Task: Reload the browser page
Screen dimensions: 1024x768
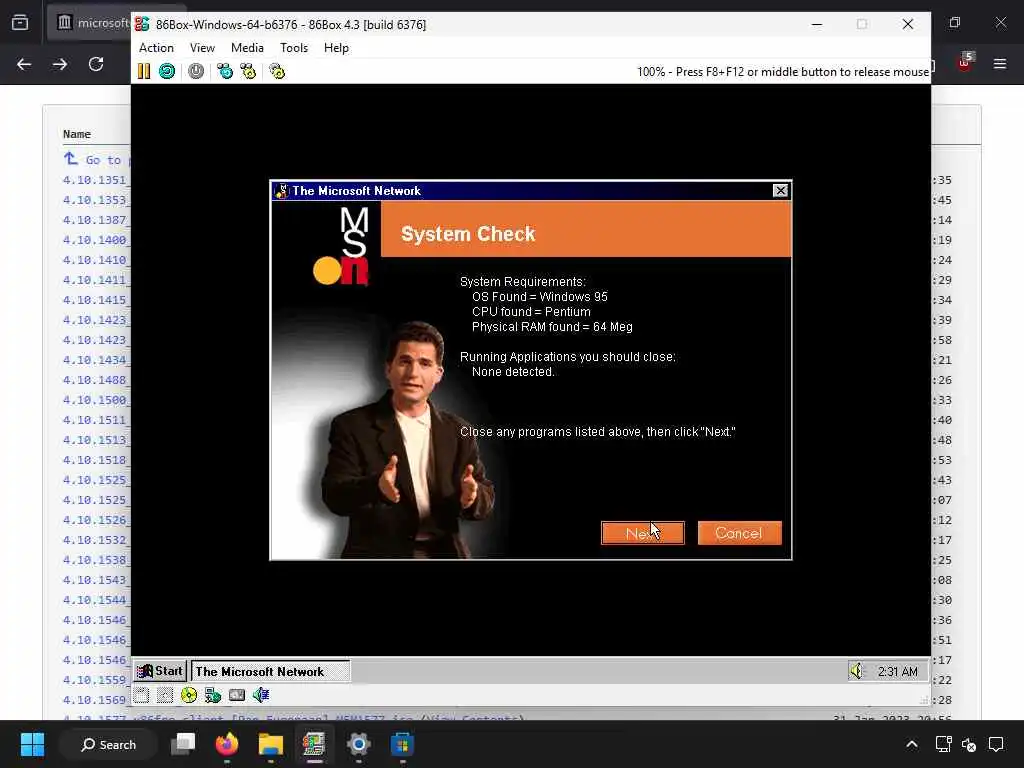Action: coord(96,64)
